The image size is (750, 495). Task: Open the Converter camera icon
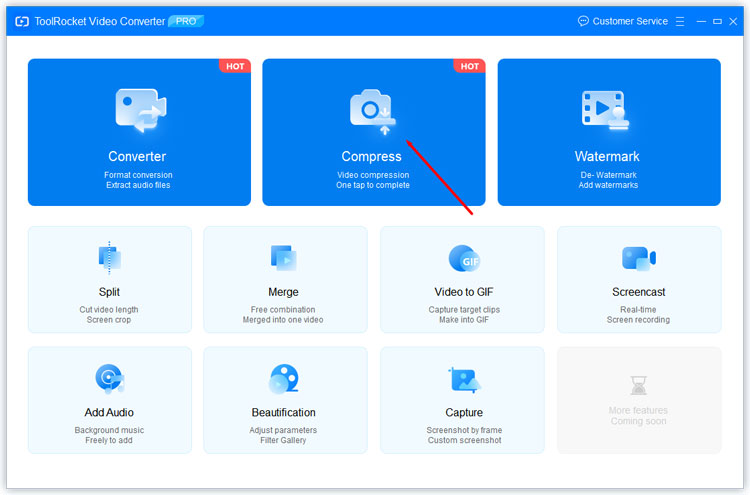point(141,110)
